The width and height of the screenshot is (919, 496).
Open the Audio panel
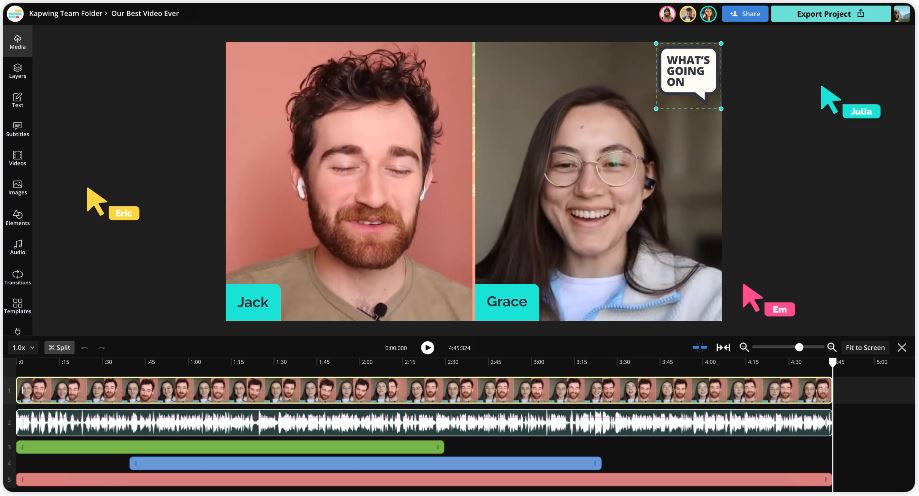[x=17, y=246]
